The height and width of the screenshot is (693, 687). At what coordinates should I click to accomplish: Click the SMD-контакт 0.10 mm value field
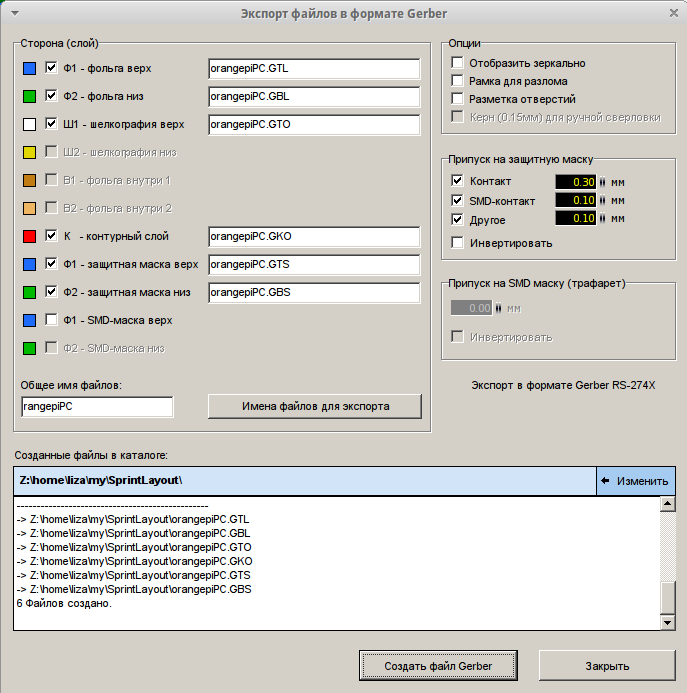pyautogui.click(x=576, y=200)
